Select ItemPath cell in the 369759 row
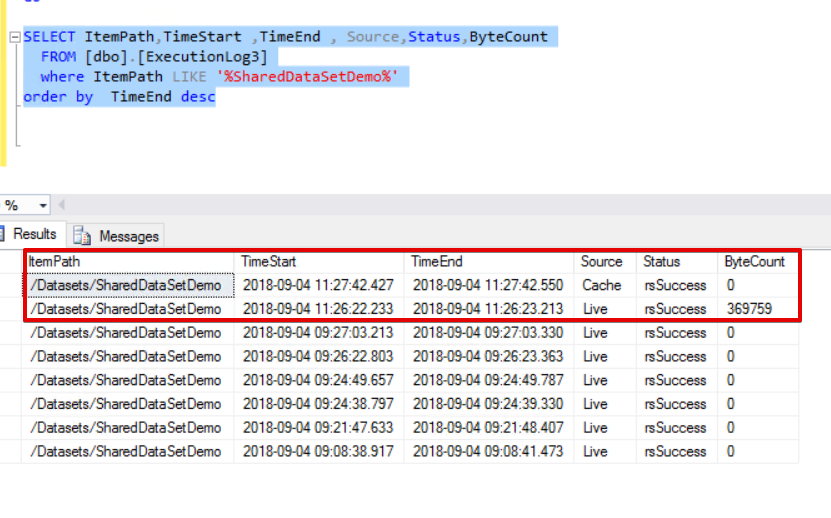This screenshot has width=831, height=518. click(x=128, y=309)
